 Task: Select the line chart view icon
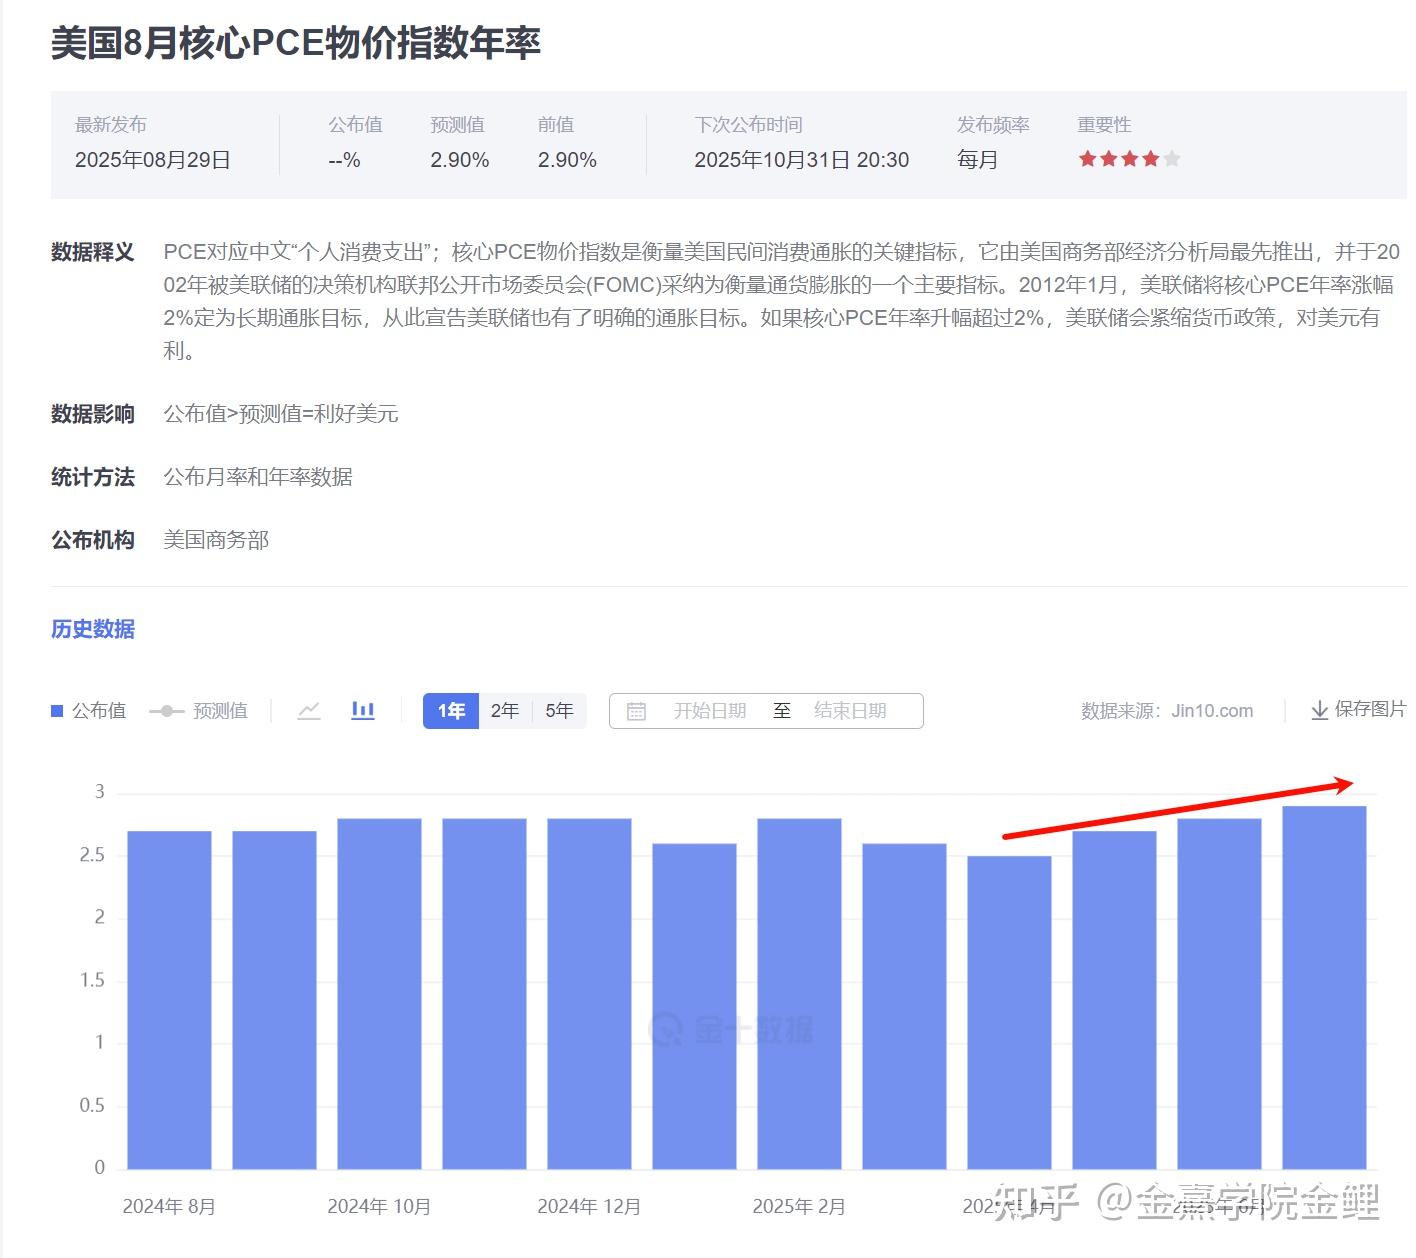tap(309, 710)
